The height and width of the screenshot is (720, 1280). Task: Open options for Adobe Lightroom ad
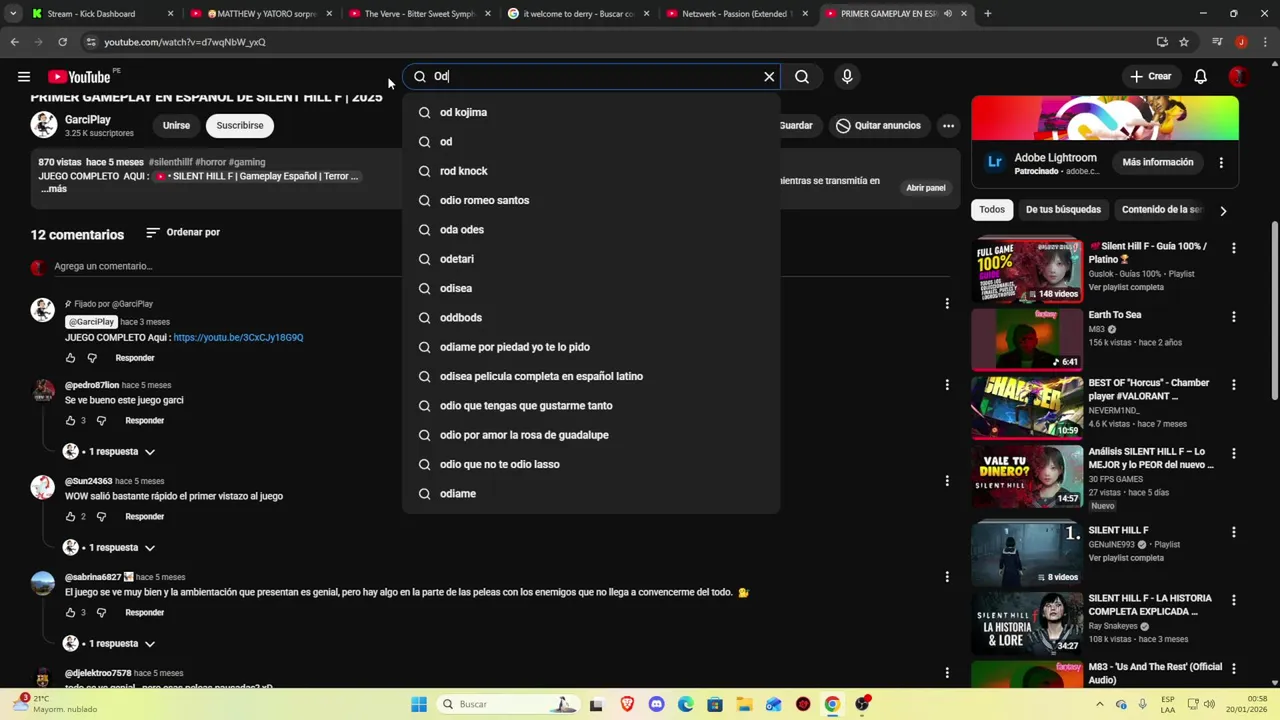1221,162
